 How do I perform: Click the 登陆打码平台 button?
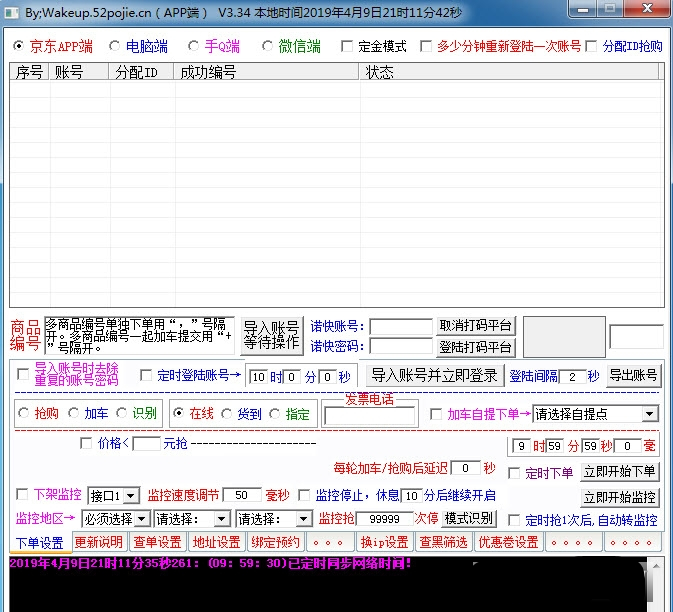476,347
